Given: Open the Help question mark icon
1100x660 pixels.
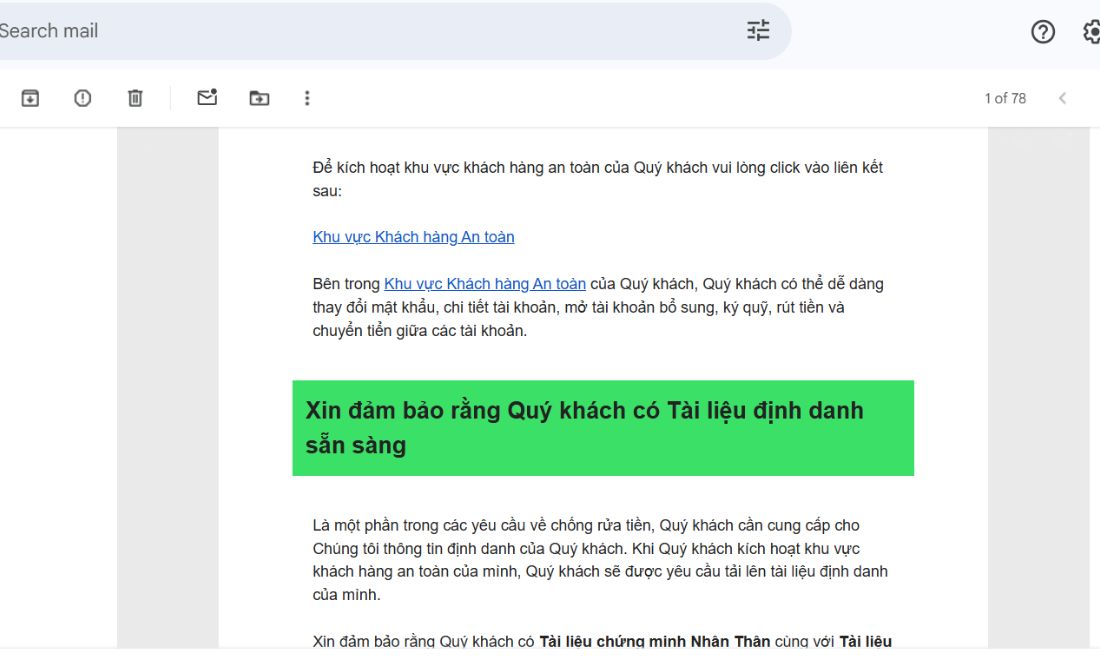Looking at the screenshot, I should (1043, 32).
